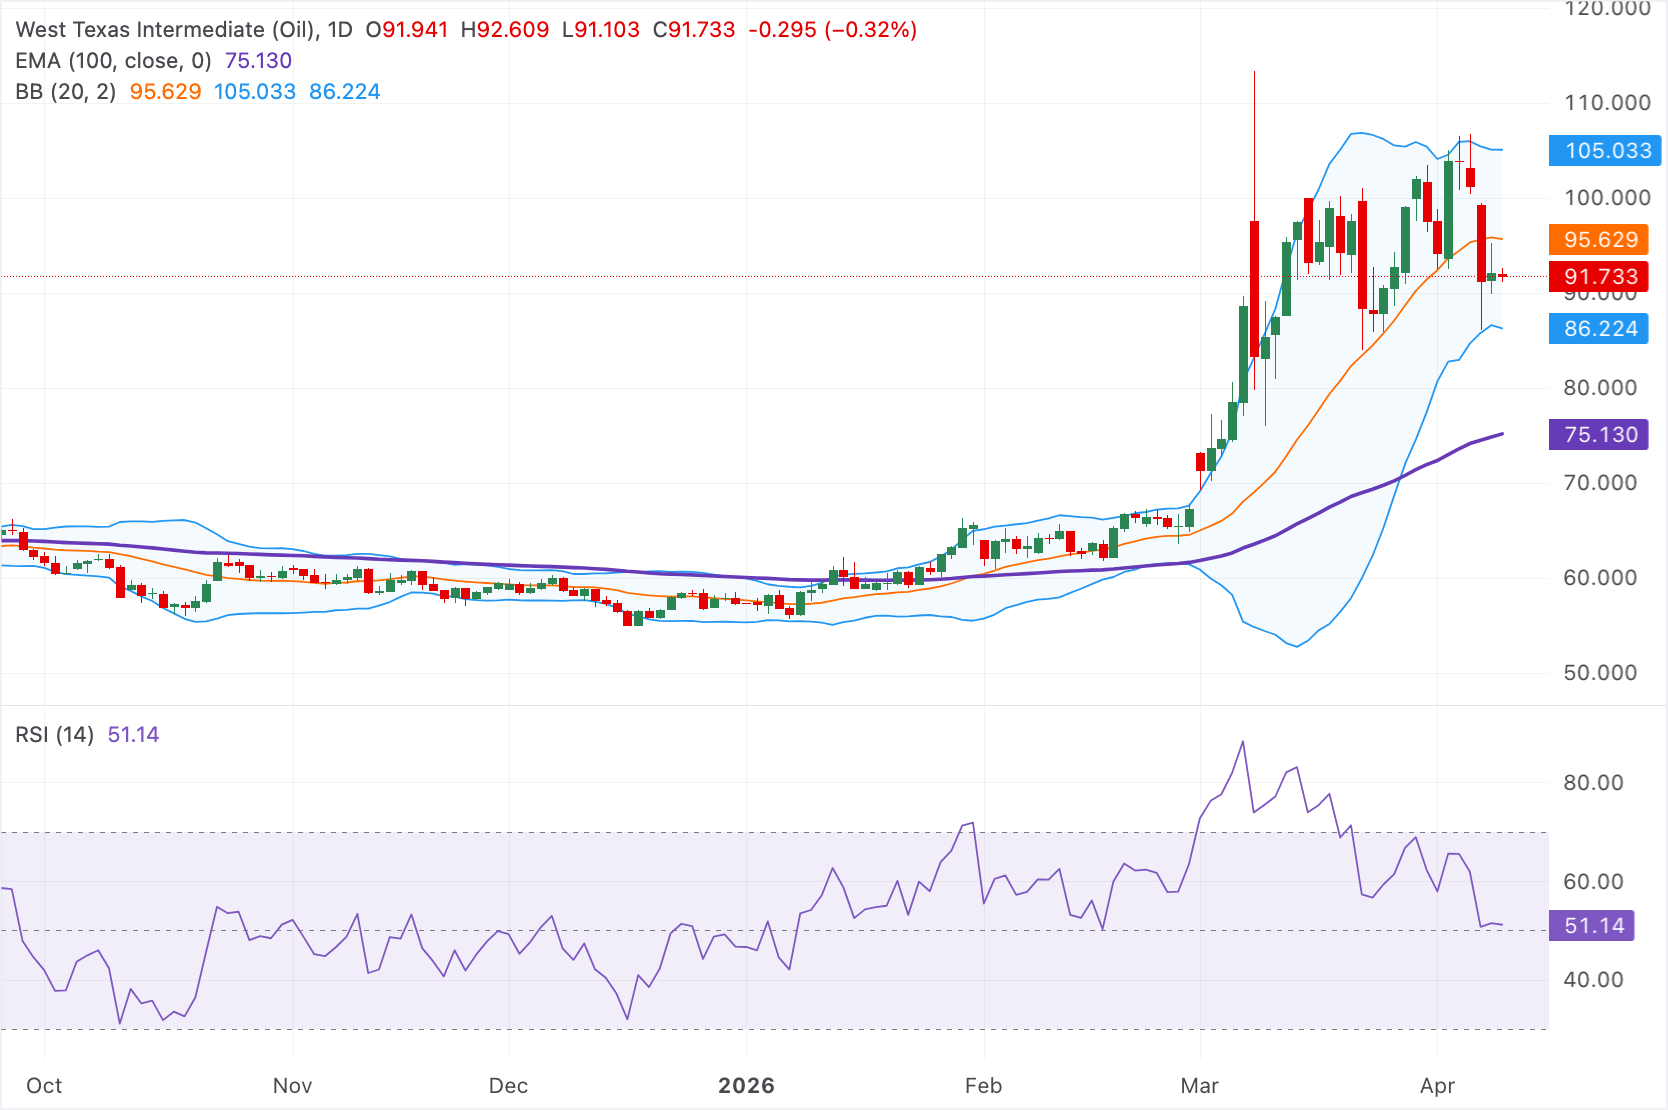1668x1110 pixels.
Task: Click the Oct label on the time axis
Action: coord(44,1085)
